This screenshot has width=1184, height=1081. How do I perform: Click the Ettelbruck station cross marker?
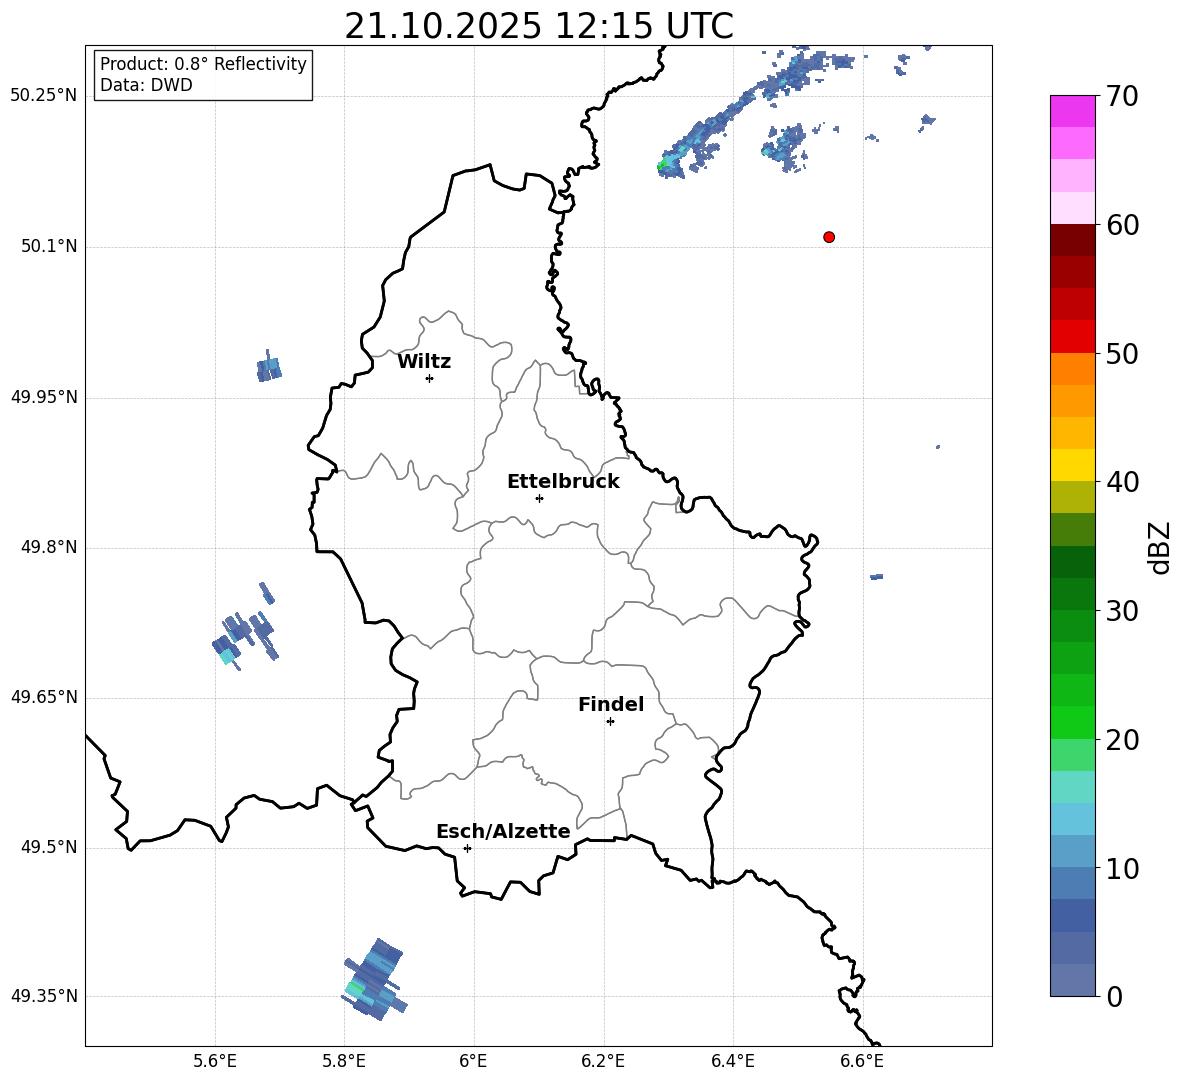539,498
